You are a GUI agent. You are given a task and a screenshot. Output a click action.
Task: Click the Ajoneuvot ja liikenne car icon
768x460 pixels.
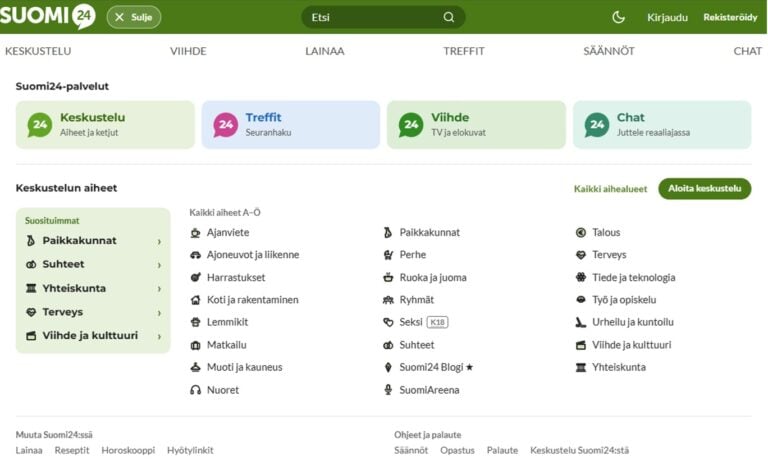point(195,255)
